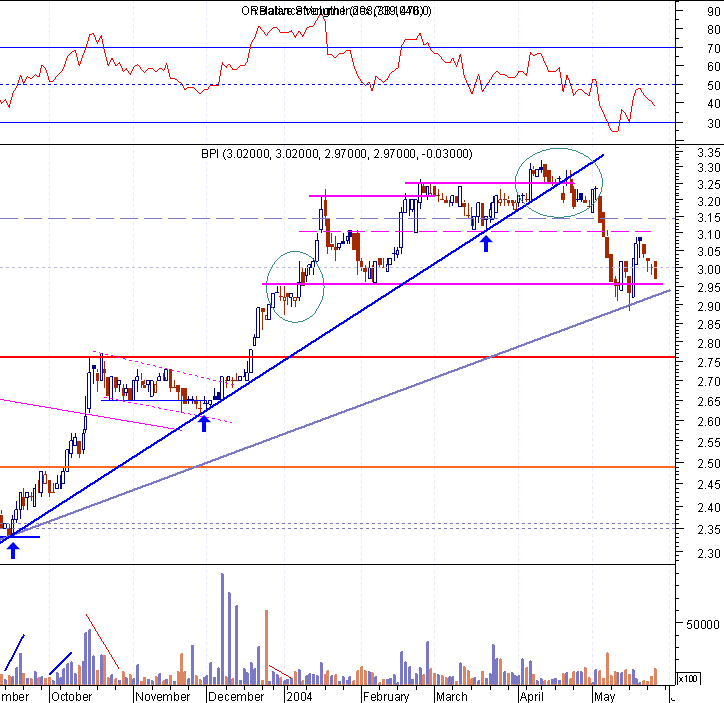Image resolution: width=724 pixels, height=703 pixels.
Task: Click the 3.00 price axis label
Action: point(709,269)
